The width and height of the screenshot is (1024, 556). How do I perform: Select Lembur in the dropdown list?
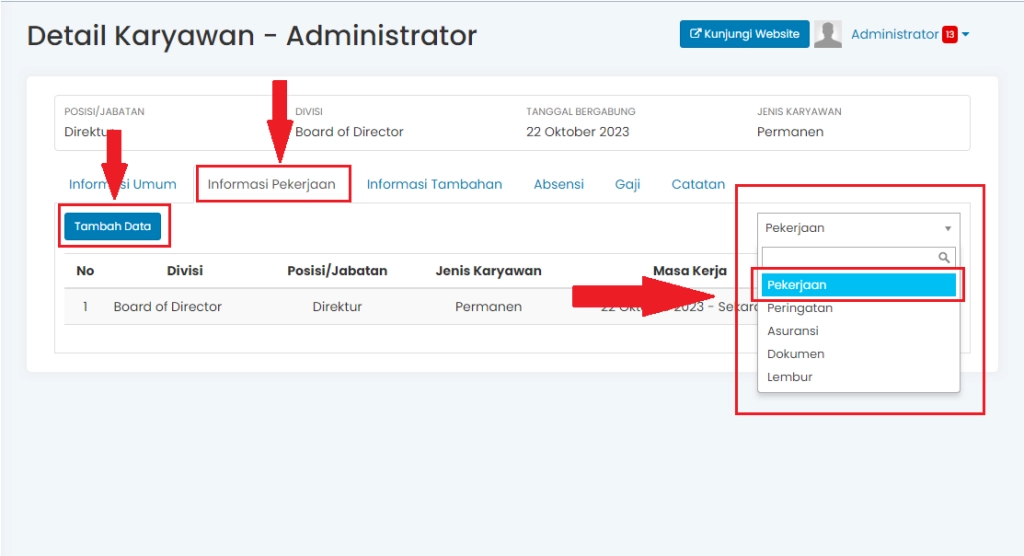coord(790,377)
